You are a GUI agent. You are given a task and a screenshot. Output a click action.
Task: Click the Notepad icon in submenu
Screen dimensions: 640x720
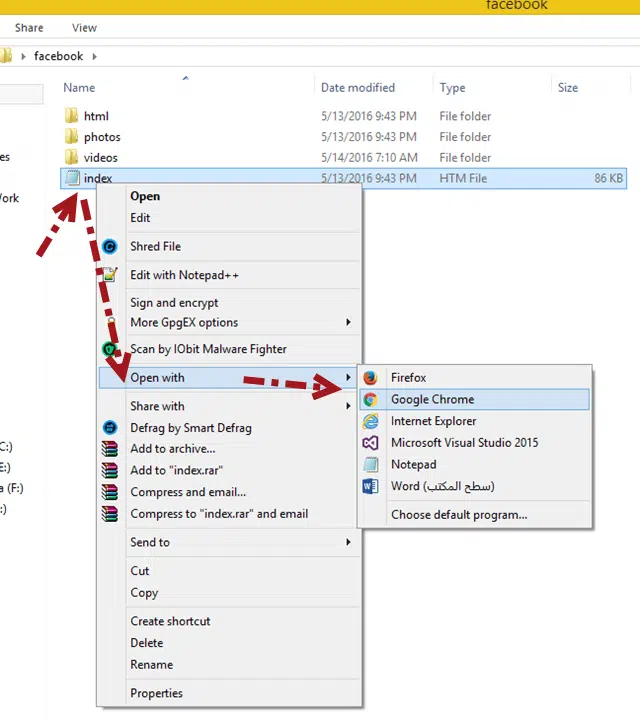tap(370, 464)
